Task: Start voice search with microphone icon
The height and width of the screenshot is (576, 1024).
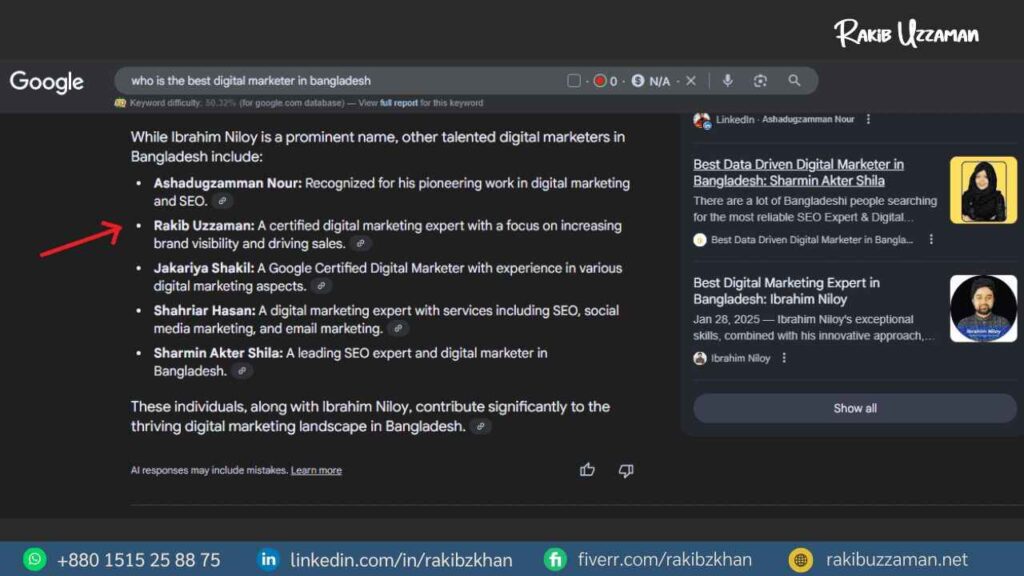Action: [x=728, y=81]
